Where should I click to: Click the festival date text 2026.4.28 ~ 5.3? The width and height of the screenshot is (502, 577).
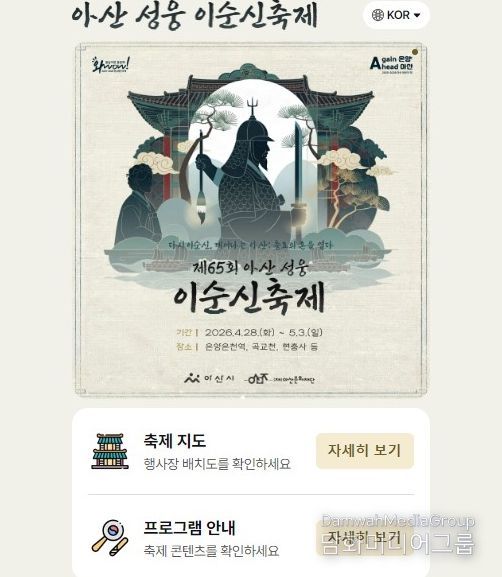(x=264, y=332)
